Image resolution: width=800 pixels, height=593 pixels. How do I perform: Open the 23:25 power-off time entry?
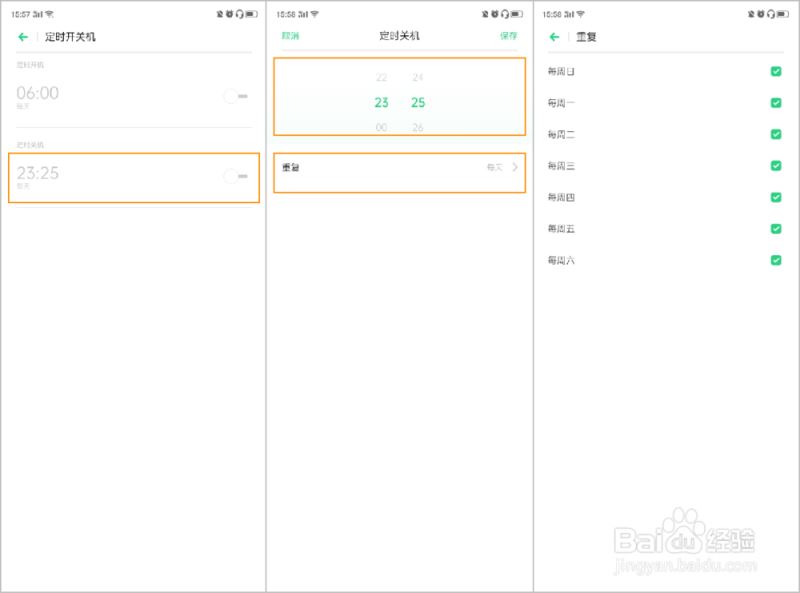(134, 178)
